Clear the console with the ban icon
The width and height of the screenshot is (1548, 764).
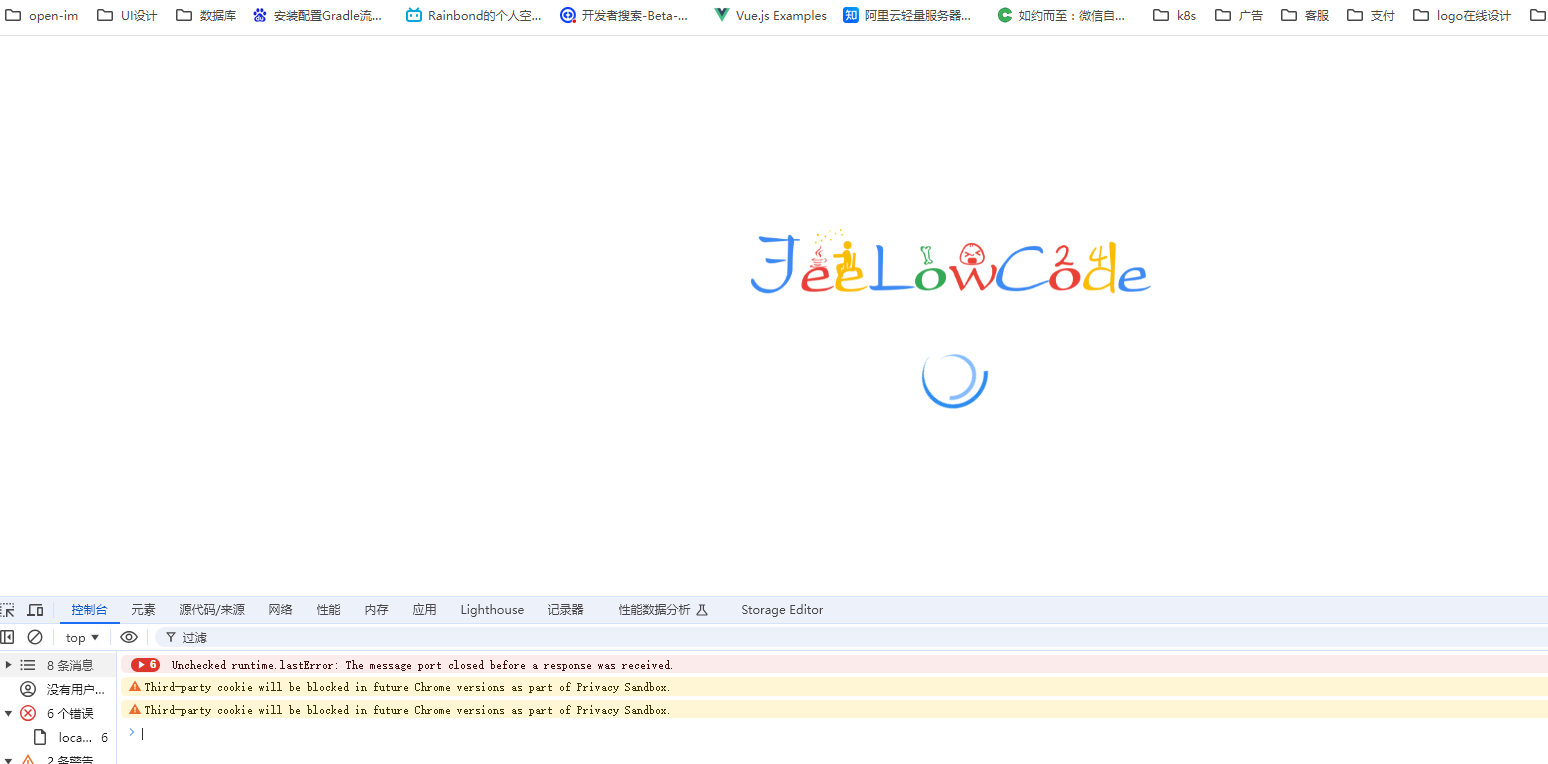35,637
